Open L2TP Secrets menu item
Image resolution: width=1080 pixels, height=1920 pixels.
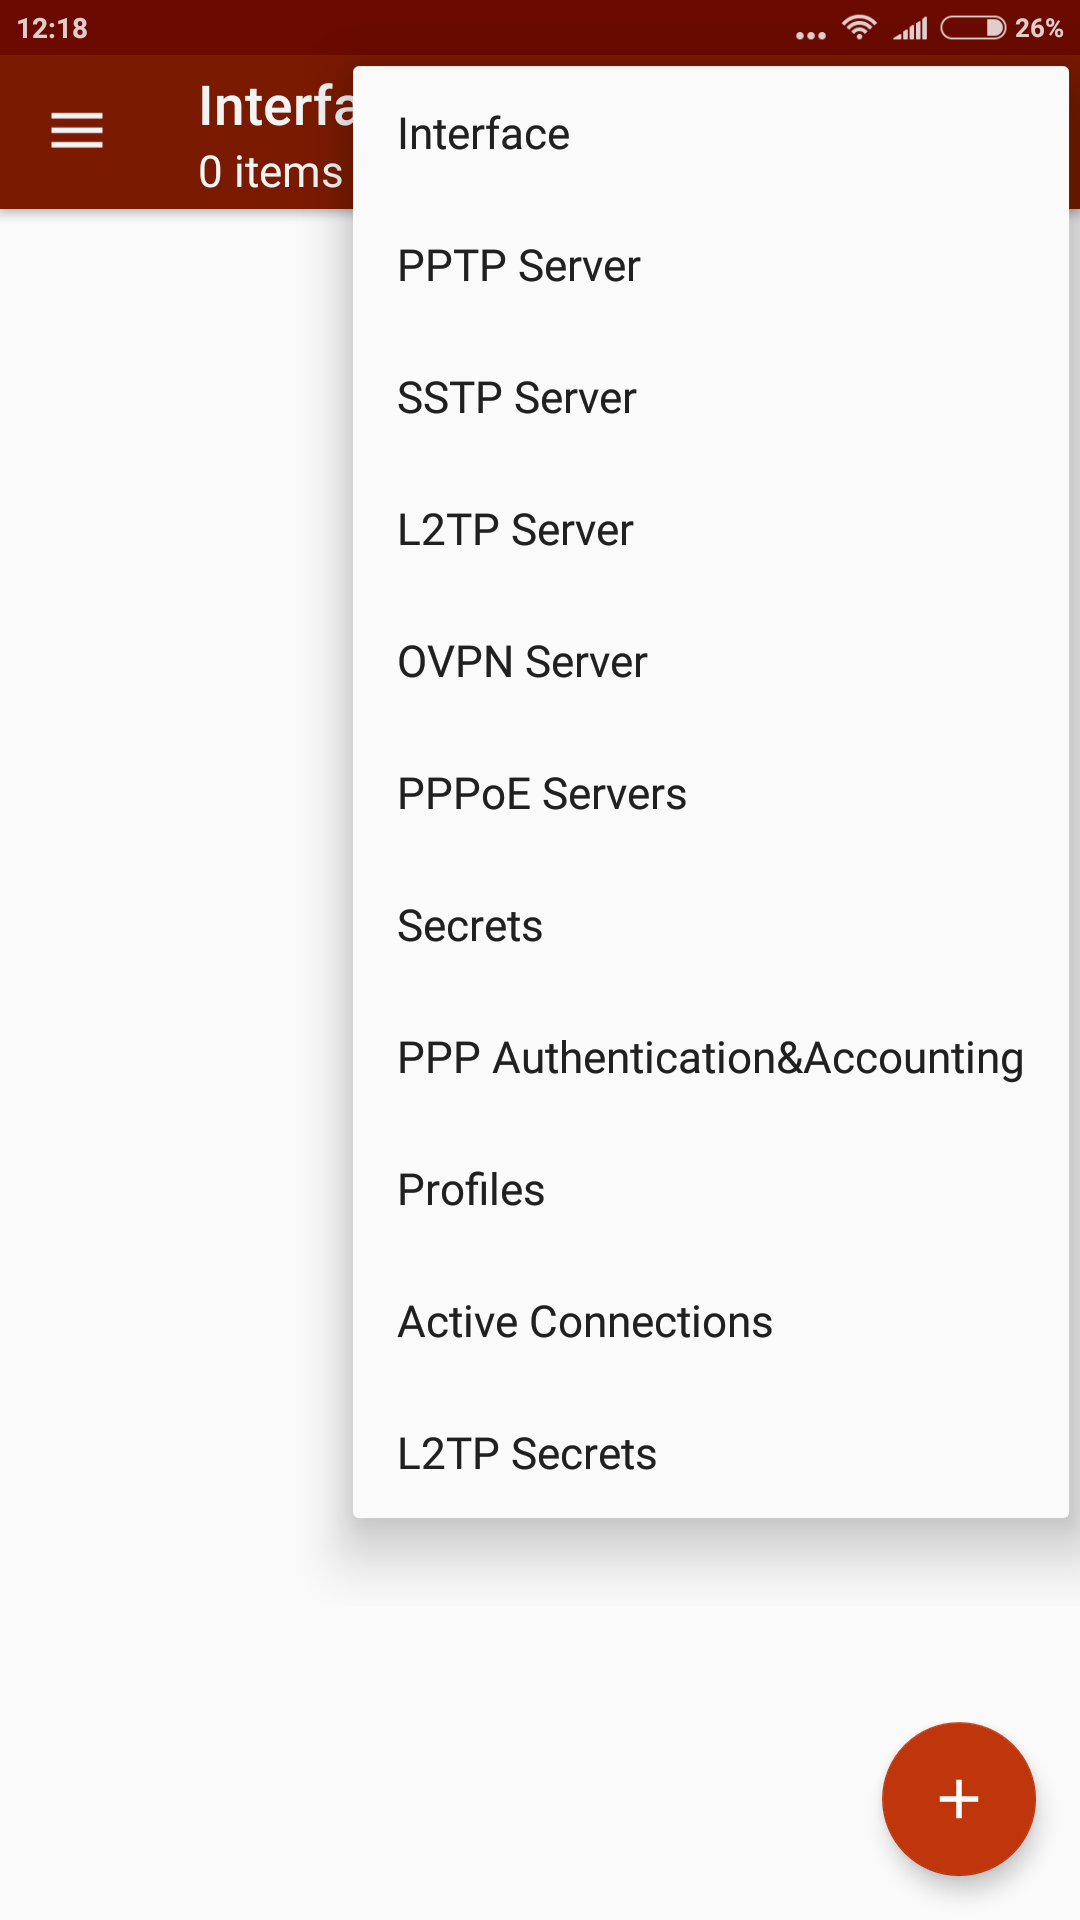527,1454
